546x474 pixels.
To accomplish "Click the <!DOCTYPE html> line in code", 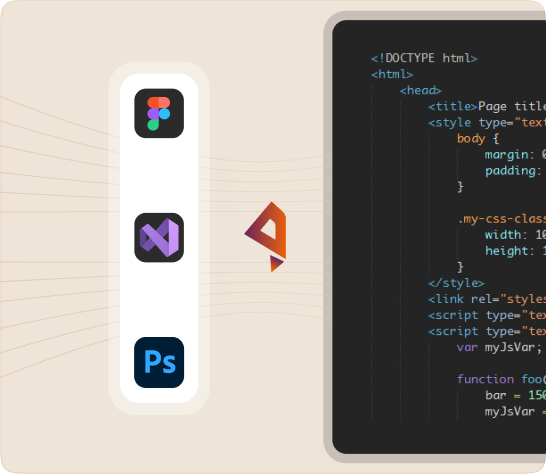I will click(x=424, y=58).
